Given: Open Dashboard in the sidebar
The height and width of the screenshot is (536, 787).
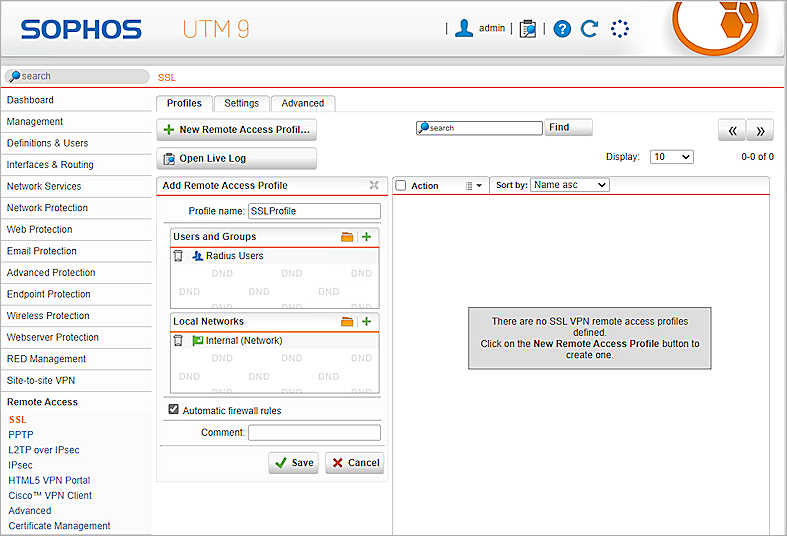Looking at the screenshot, I should click(x=76, y=100).
